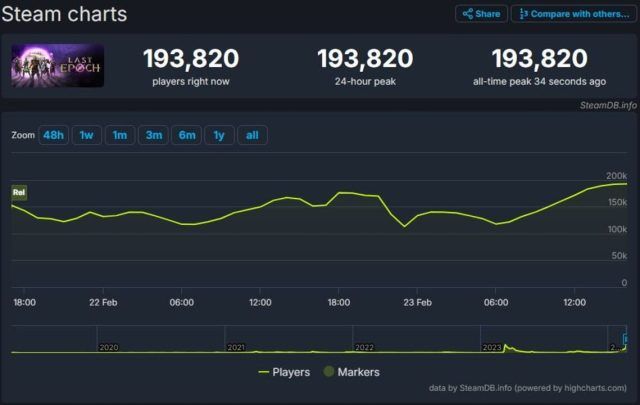Screen dimensions: 640x405
Task: Click the 100k y-axis label
Action: pos(617,229)
